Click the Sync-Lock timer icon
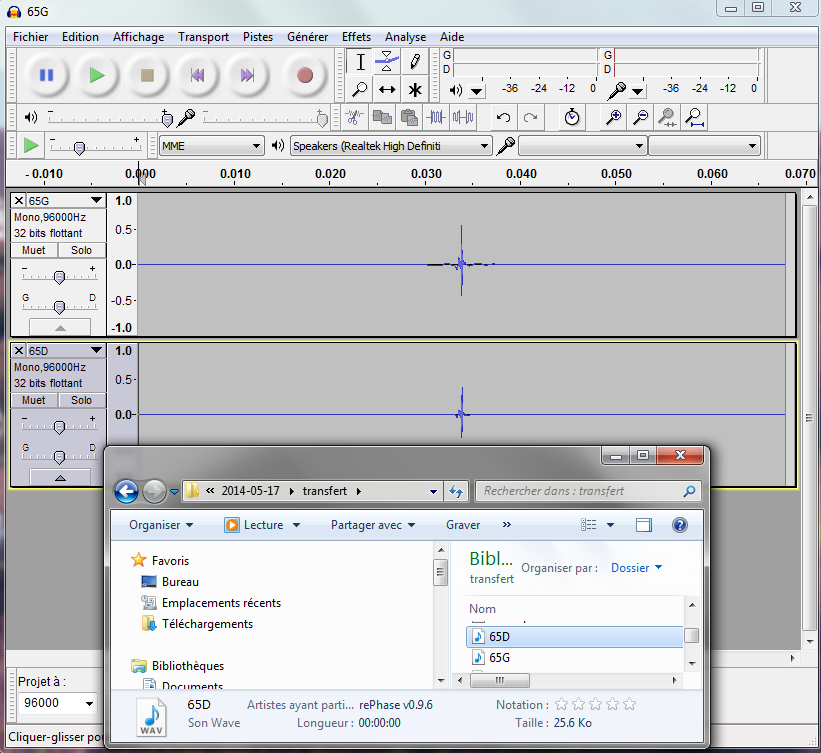 (572, 117)
